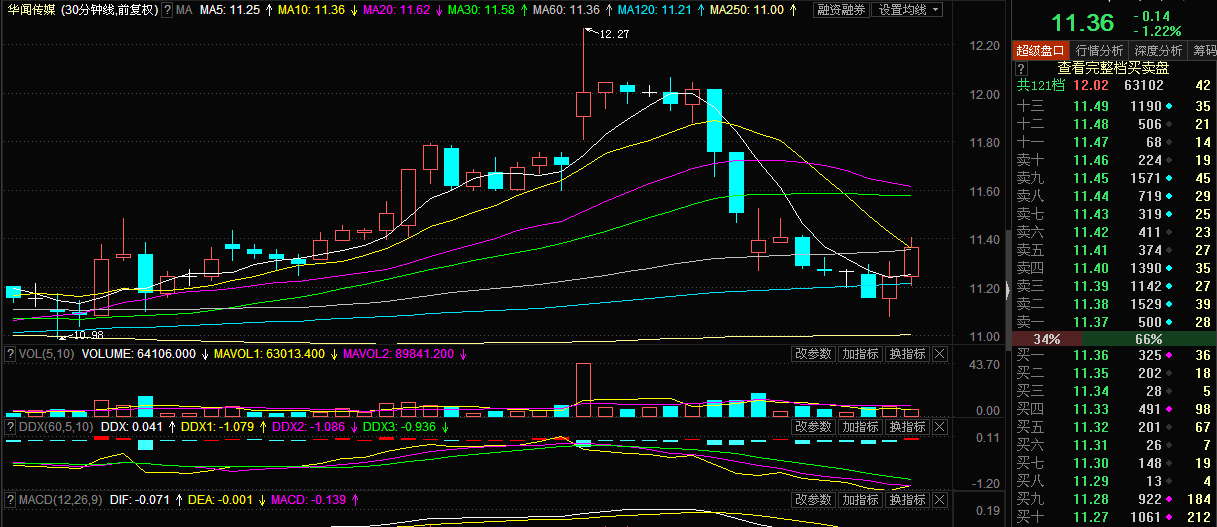The width and height of the screenshot is (1217, 527).
Task: Click 换指标 in DDX panel
Action: point(908,427)
